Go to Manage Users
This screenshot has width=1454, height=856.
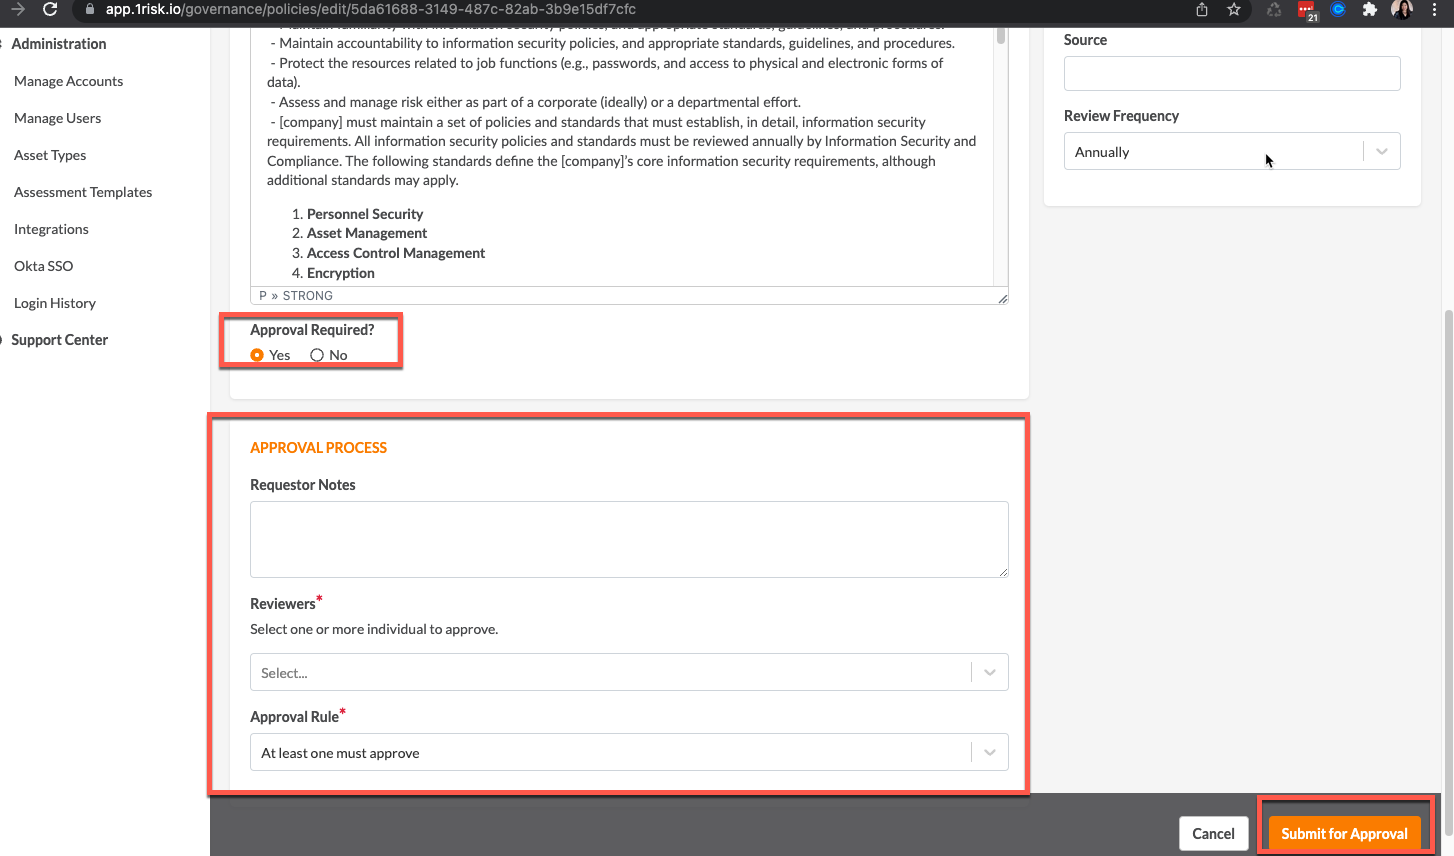(57, 118)
